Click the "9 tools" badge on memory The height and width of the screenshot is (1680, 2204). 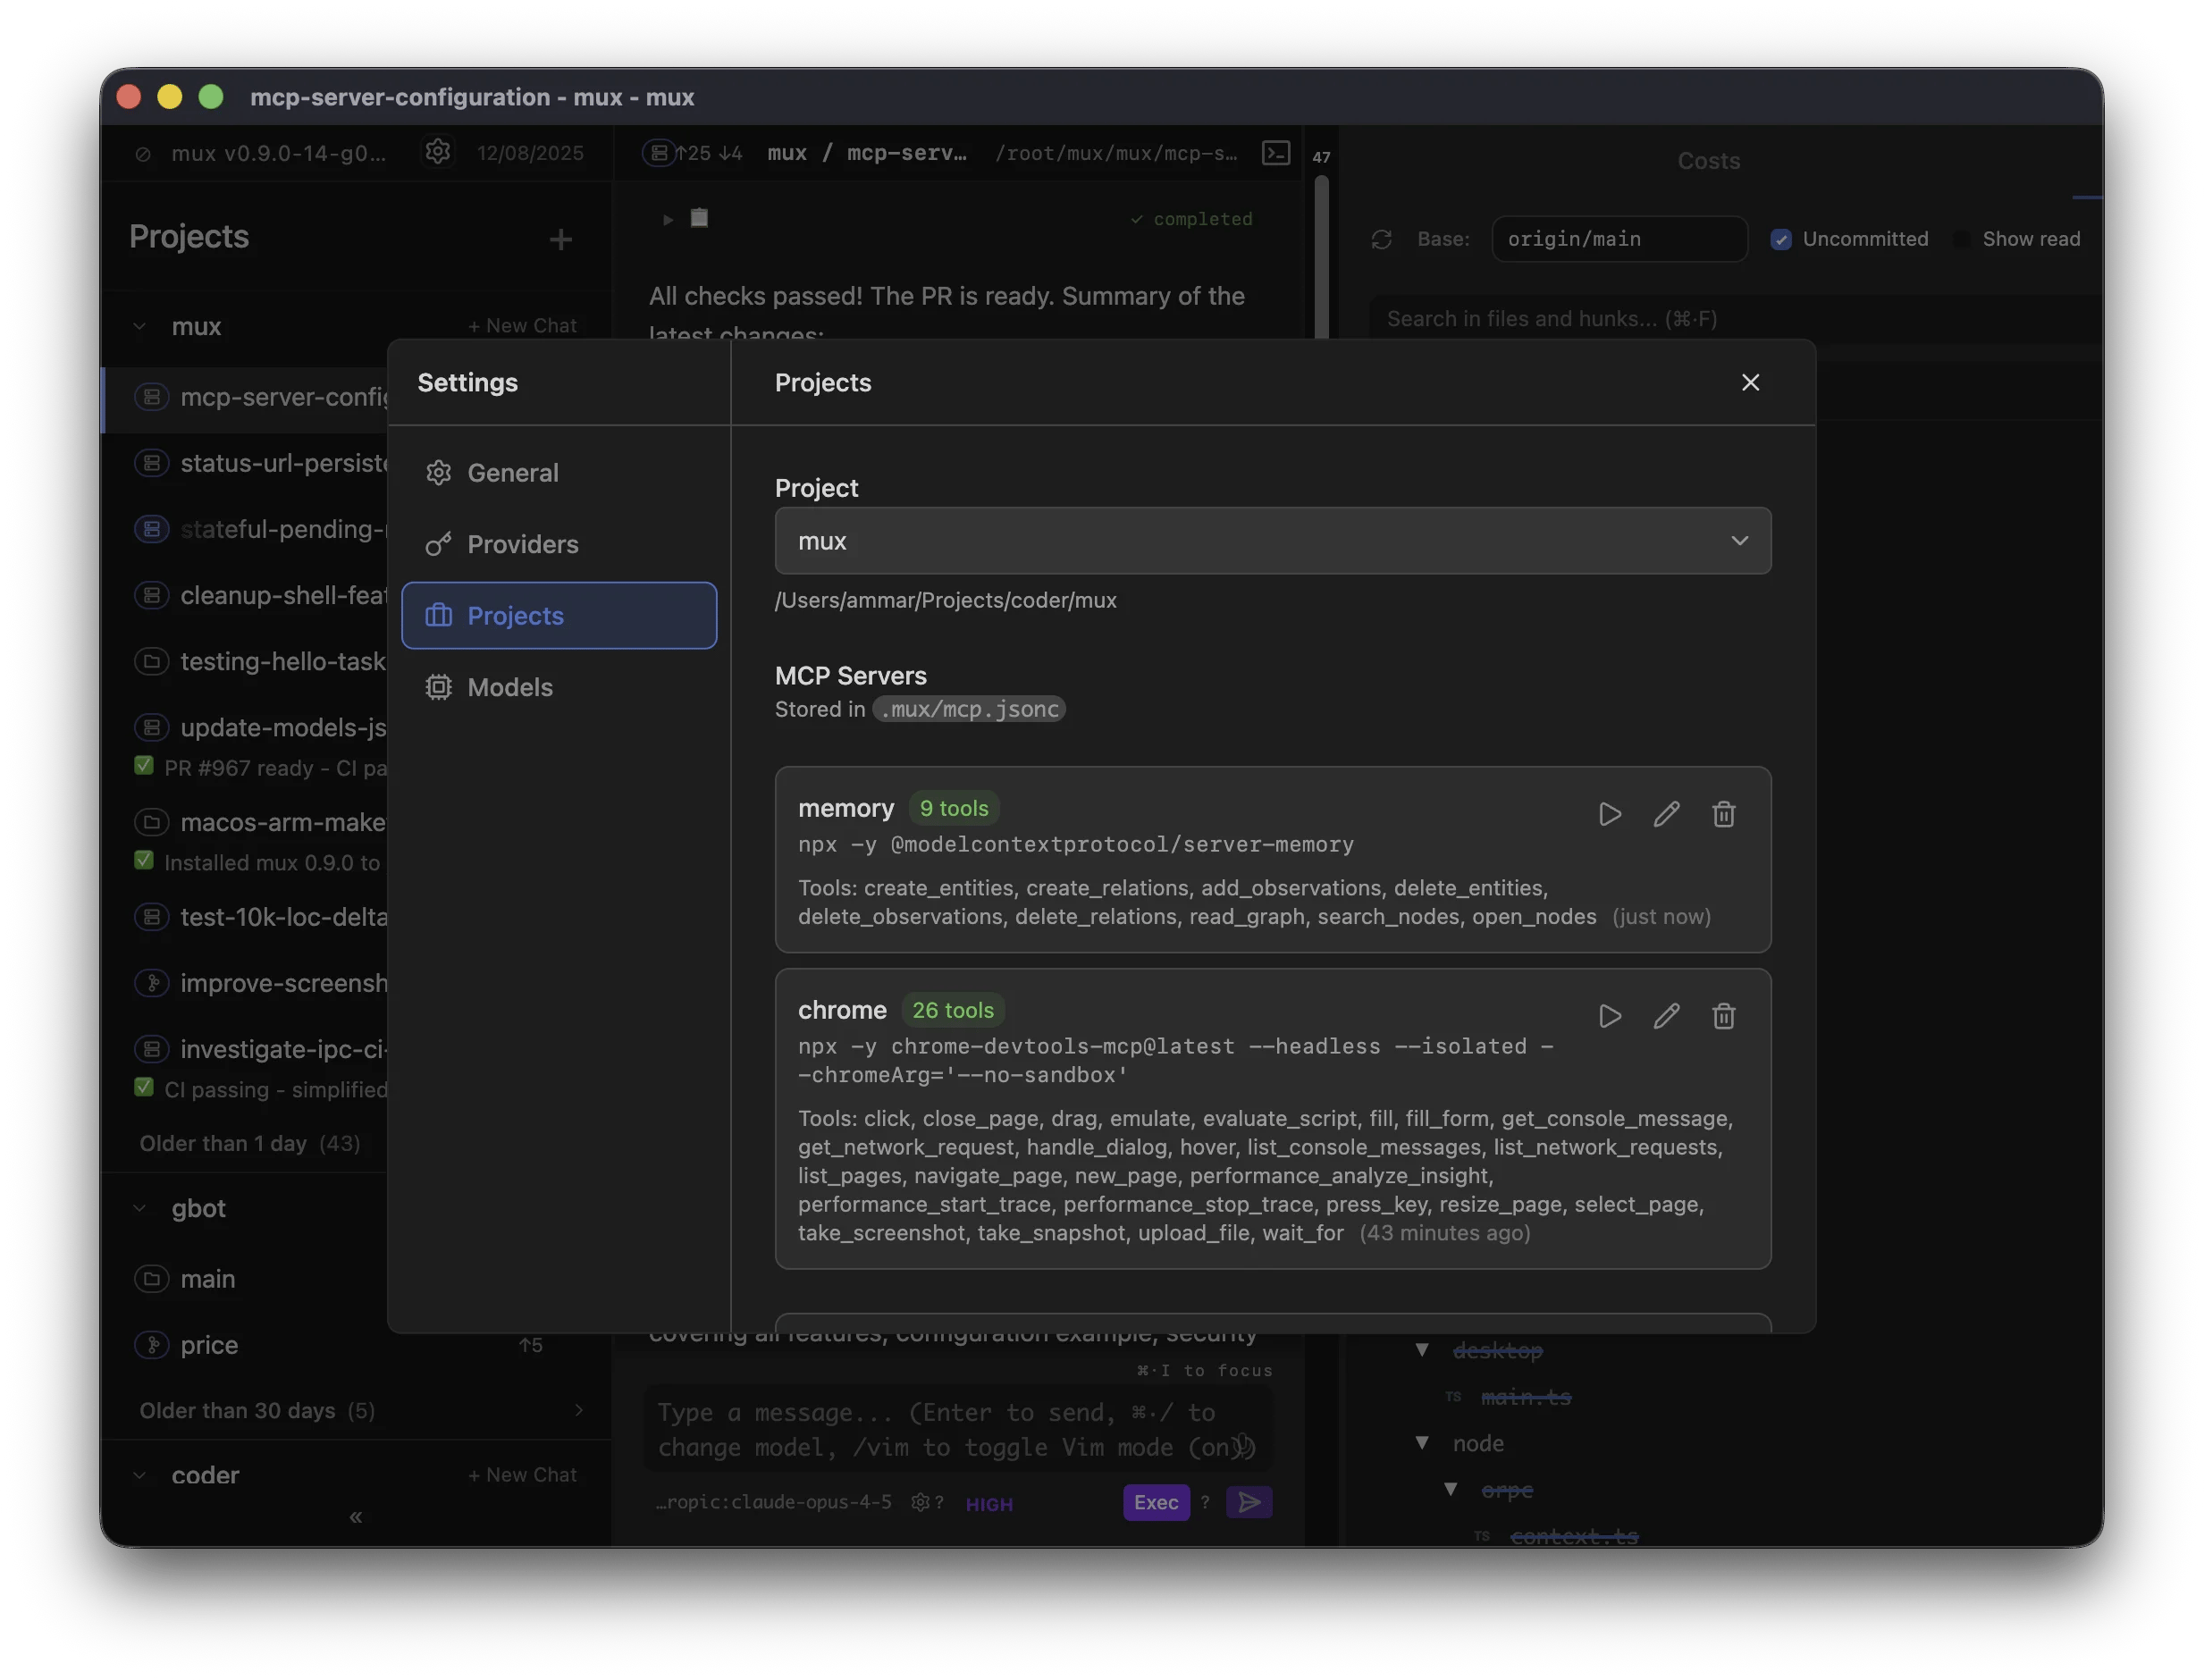(954, 808)
